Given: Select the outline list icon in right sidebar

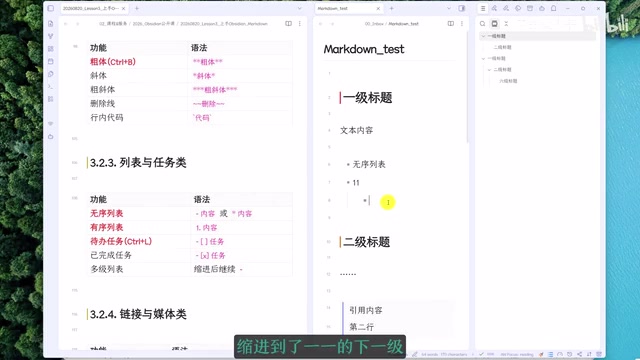Looking at the screenshot, I should click(483, 8).
